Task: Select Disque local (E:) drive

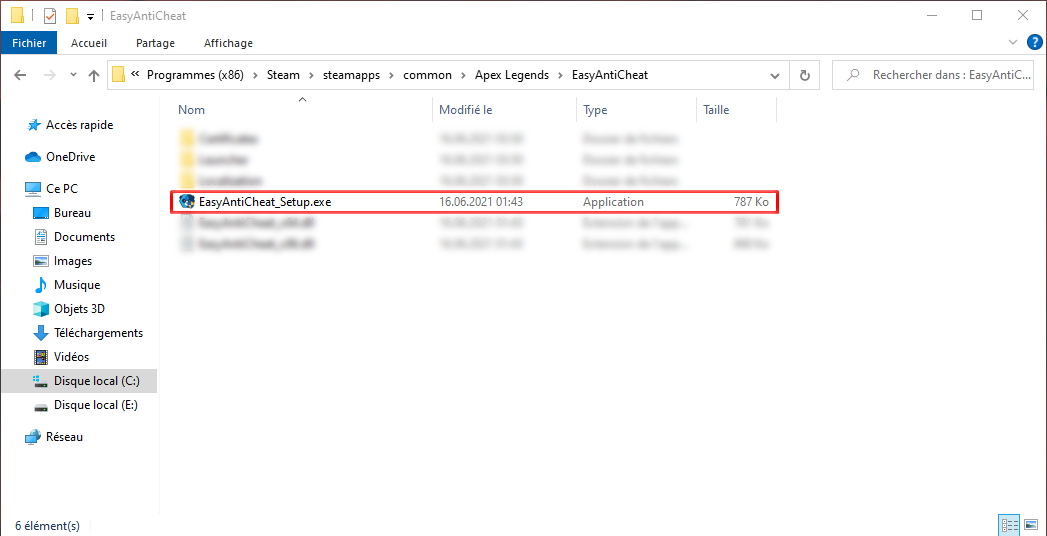Action: [x=86, y=405]
